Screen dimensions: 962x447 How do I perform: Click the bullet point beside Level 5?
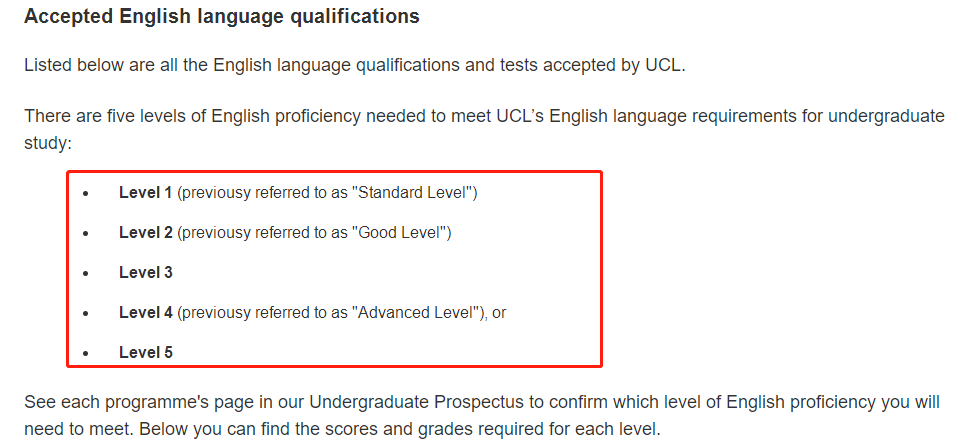(86, 352)
